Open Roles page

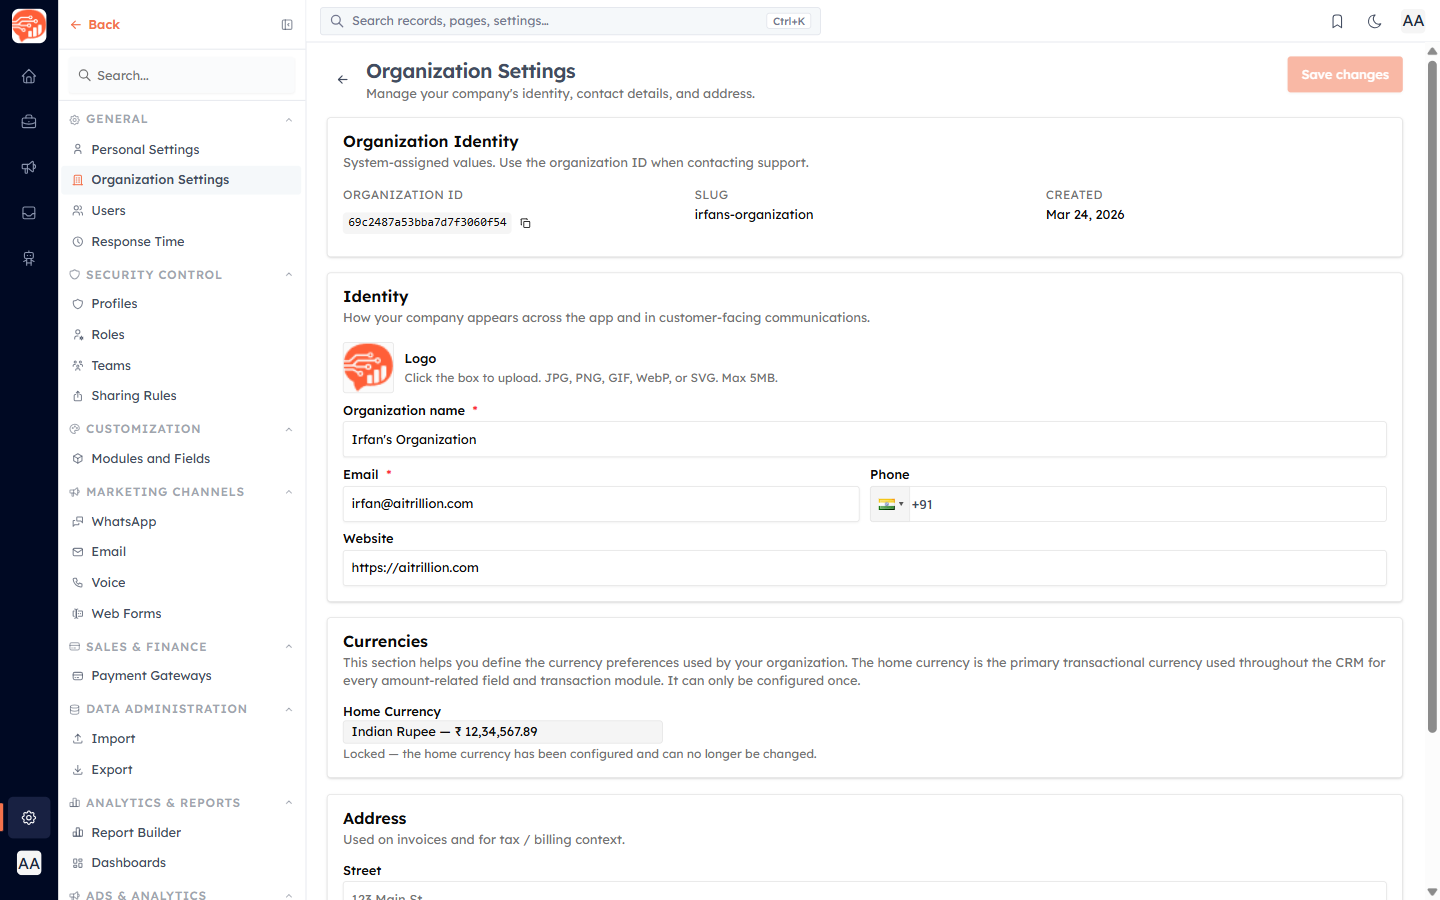click(182, 335)
